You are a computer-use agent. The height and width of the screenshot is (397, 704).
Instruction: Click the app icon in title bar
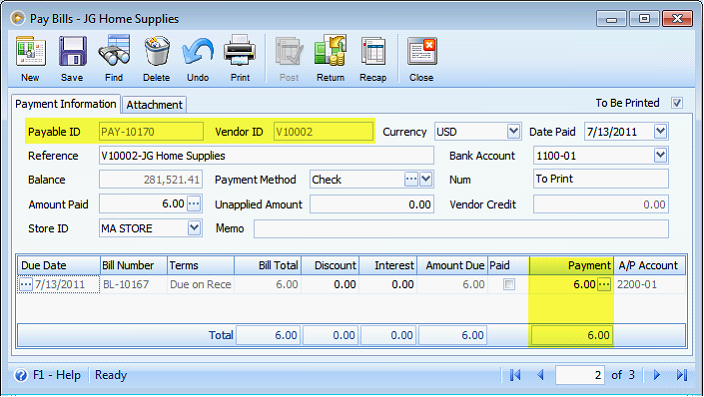point(18,18)
